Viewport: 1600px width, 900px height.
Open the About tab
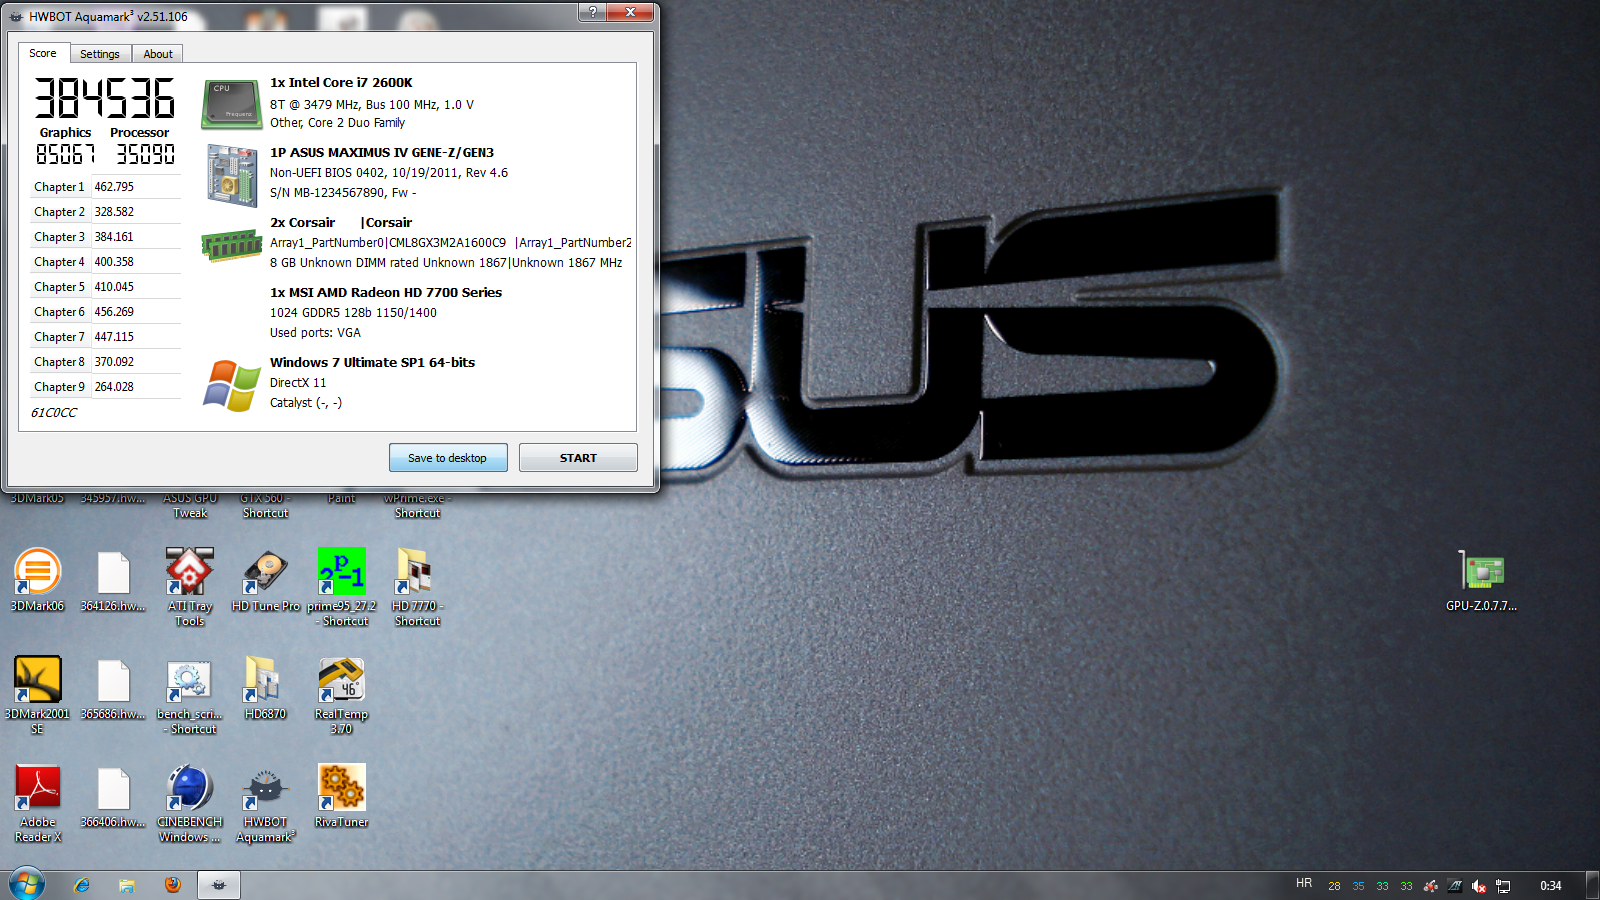(157, 54)
